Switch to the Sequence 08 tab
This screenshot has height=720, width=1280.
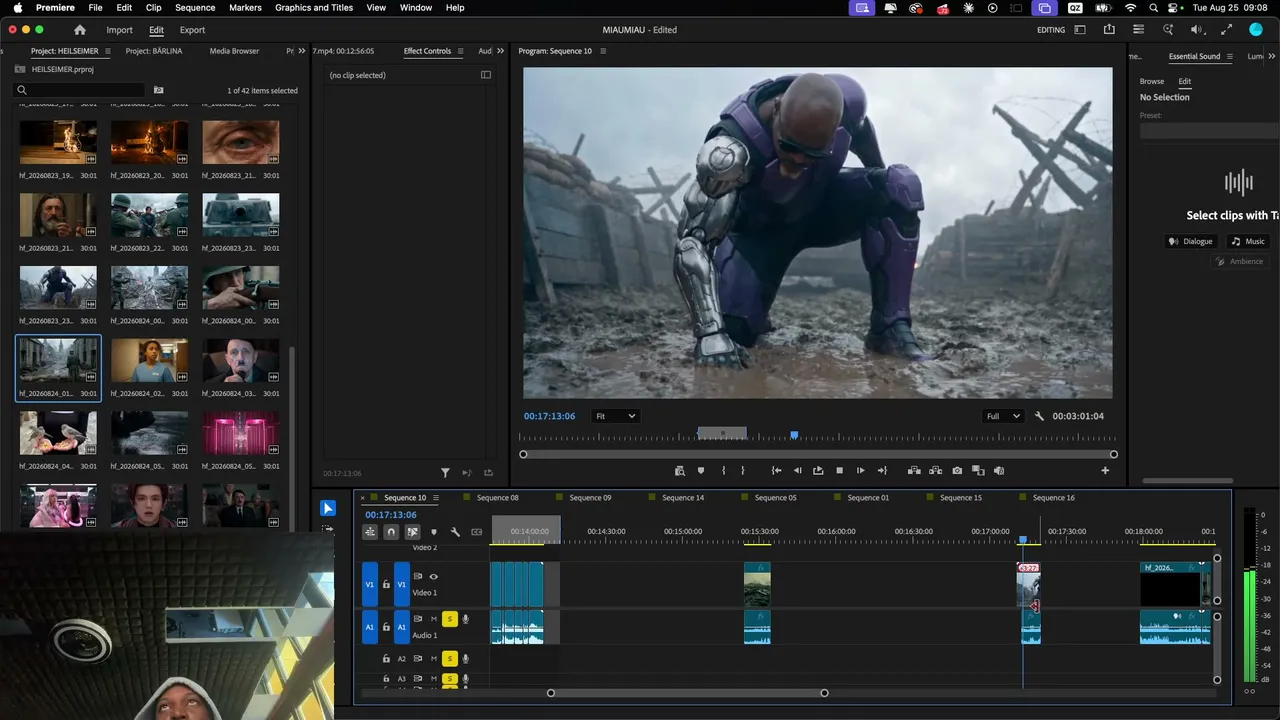click(x=497, y=498)
